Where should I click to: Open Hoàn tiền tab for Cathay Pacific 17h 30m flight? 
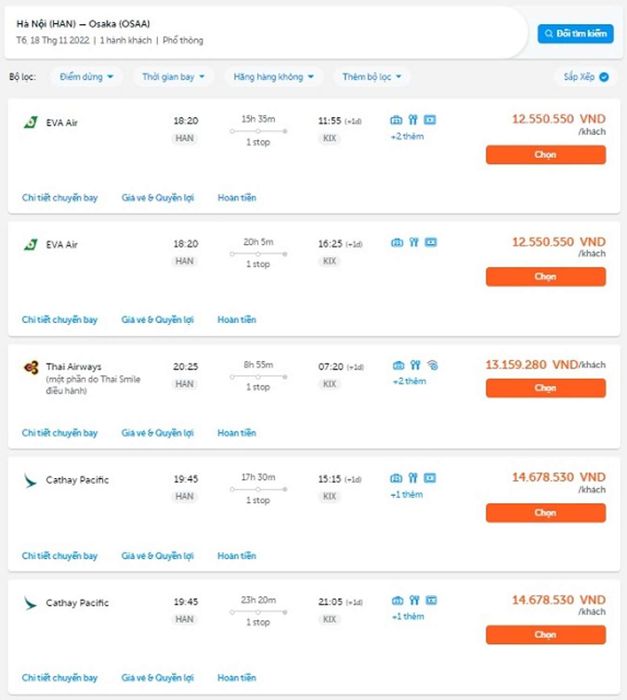click(237, 556)
